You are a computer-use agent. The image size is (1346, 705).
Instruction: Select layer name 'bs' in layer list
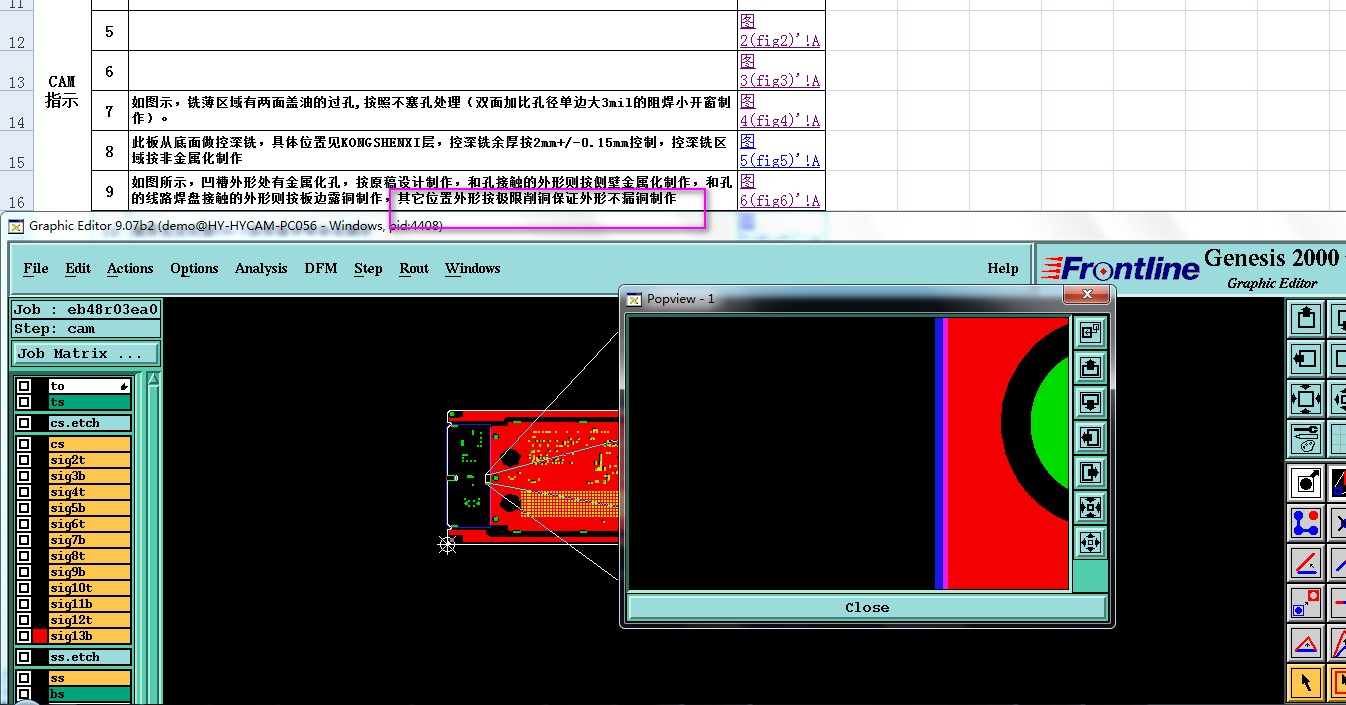pos(89,694)
